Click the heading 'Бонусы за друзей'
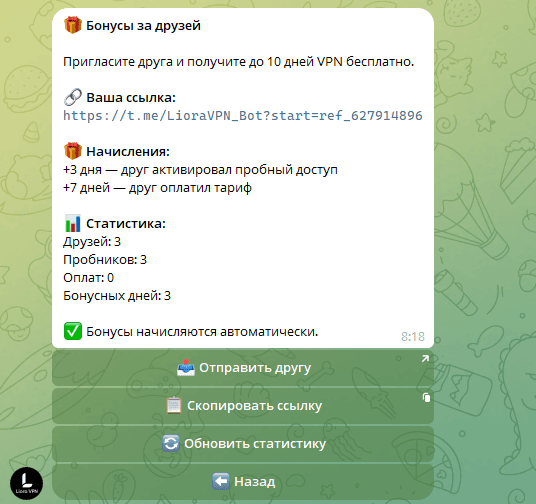536x504 pixels. tap(143, 26)
